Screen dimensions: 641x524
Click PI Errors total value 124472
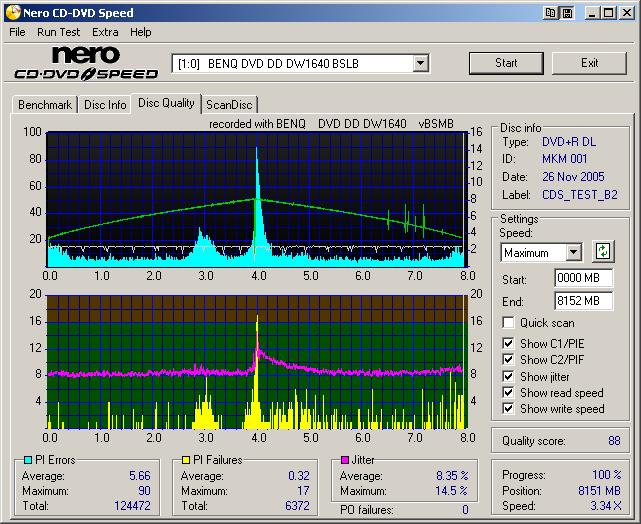(x=132, y=506)
